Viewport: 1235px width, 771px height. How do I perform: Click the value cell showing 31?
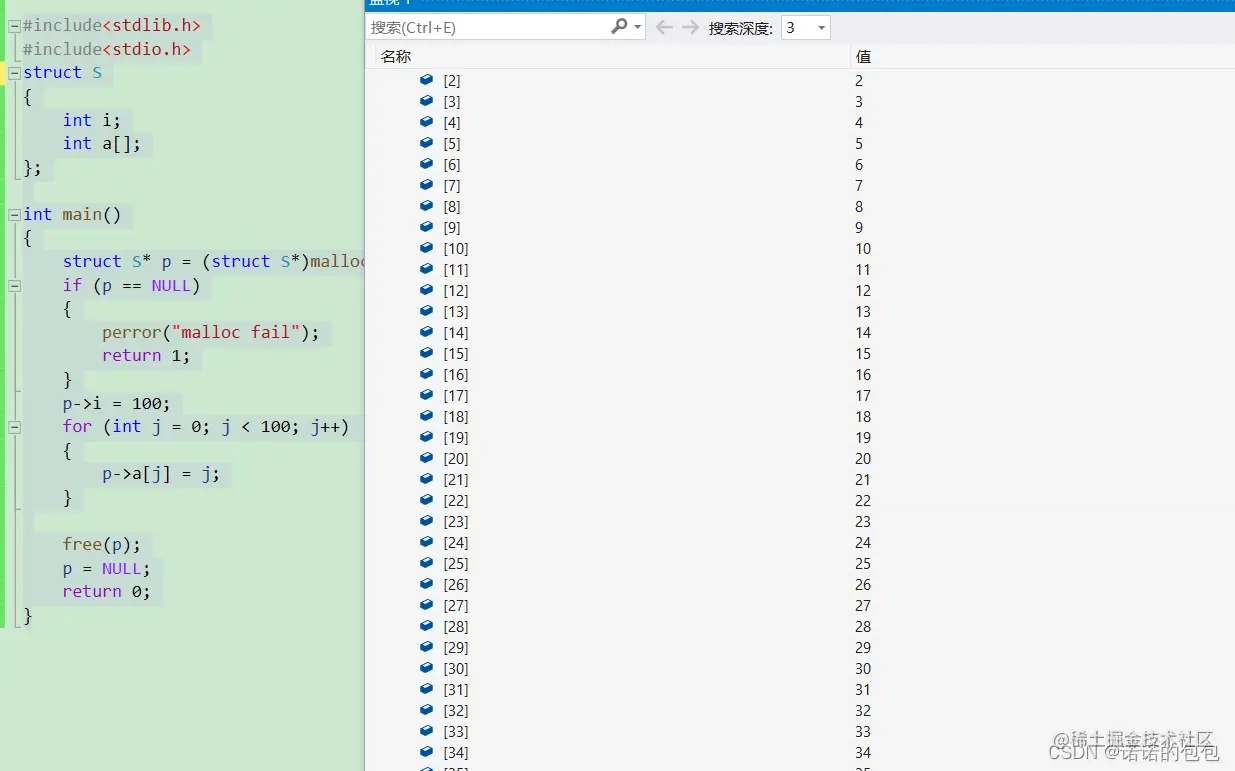click(x=863, y=690)
